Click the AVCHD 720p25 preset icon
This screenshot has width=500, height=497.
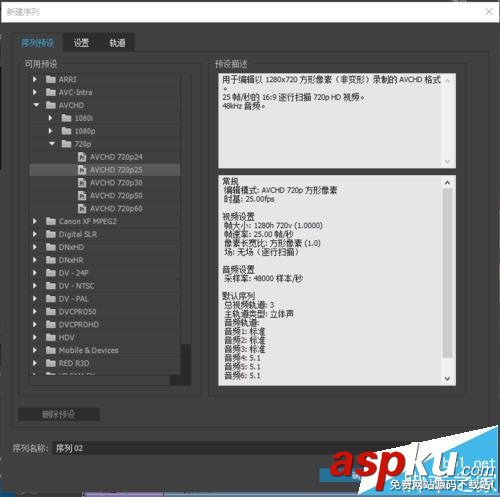point(82,170)
